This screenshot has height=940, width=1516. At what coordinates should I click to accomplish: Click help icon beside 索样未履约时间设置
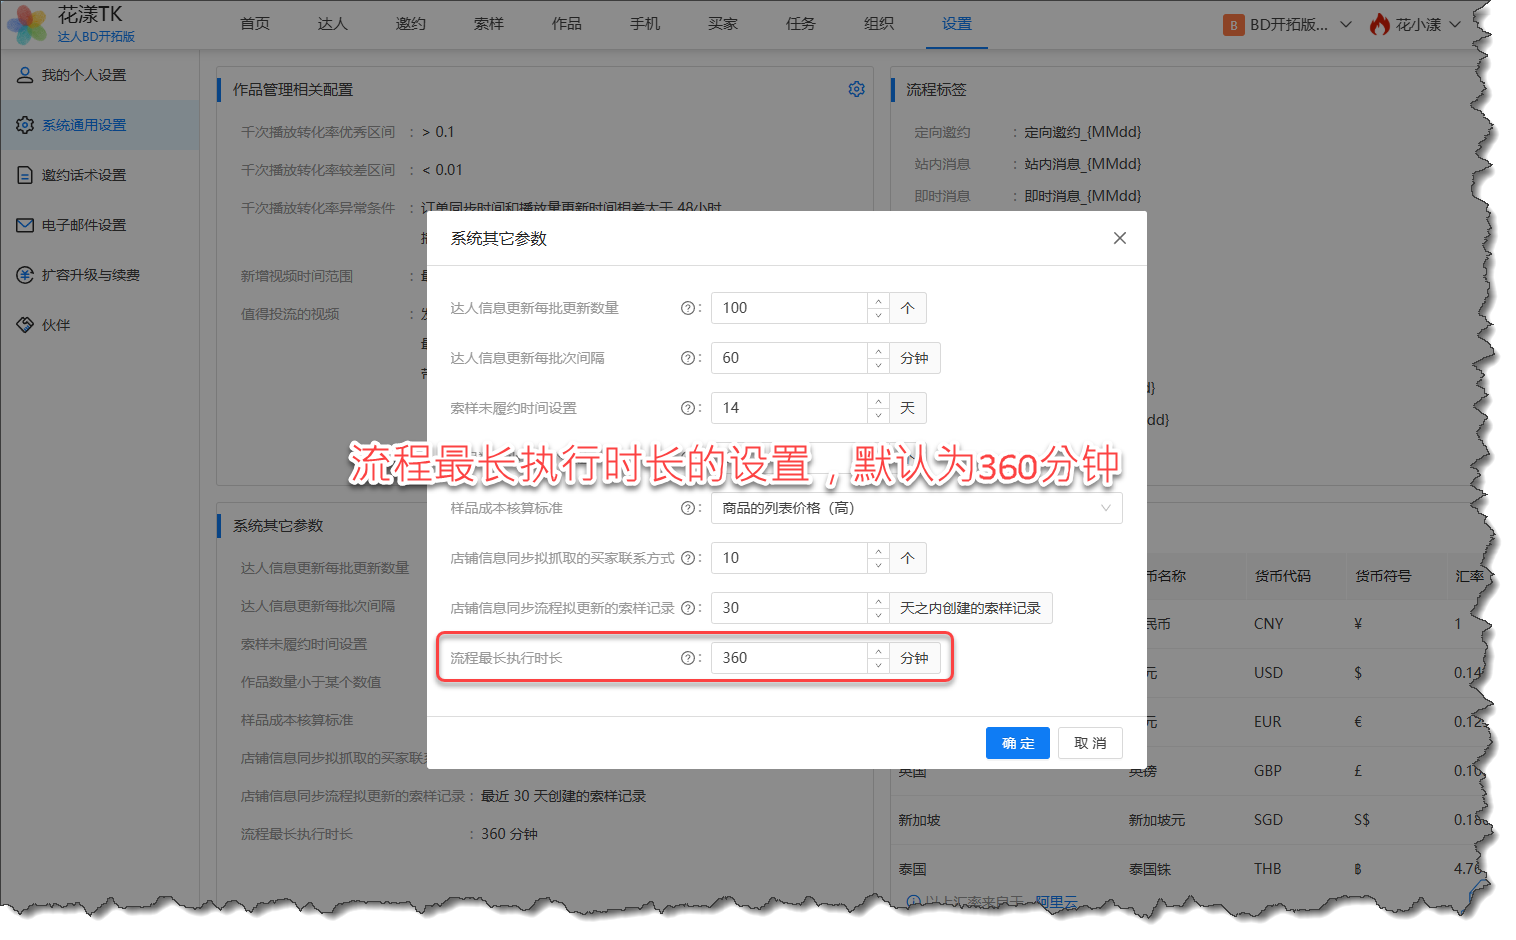[x=687, y=408]
